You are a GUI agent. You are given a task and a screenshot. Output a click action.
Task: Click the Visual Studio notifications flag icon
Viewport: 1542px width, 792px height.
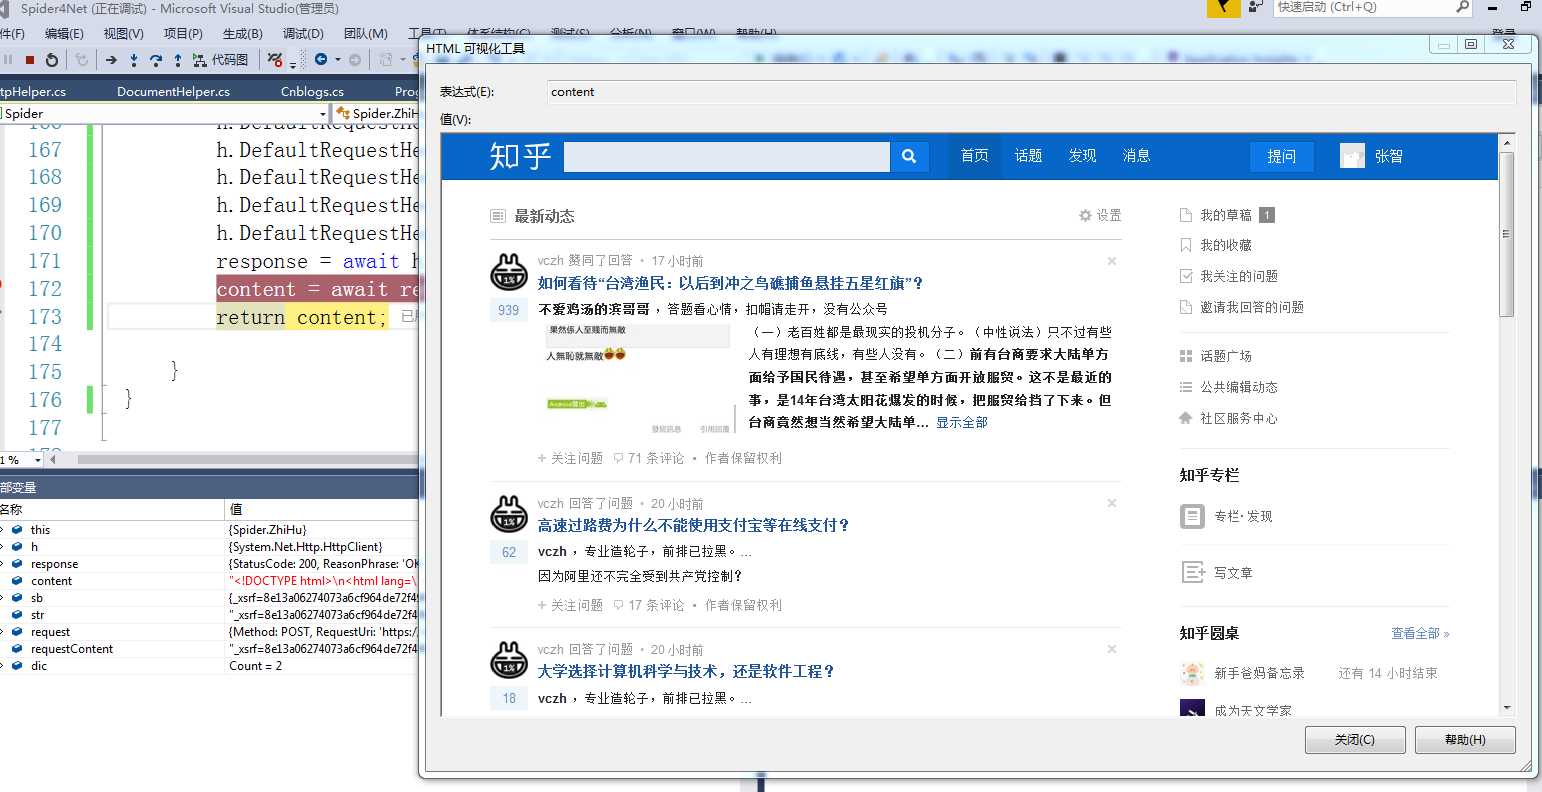(1223, 8)
